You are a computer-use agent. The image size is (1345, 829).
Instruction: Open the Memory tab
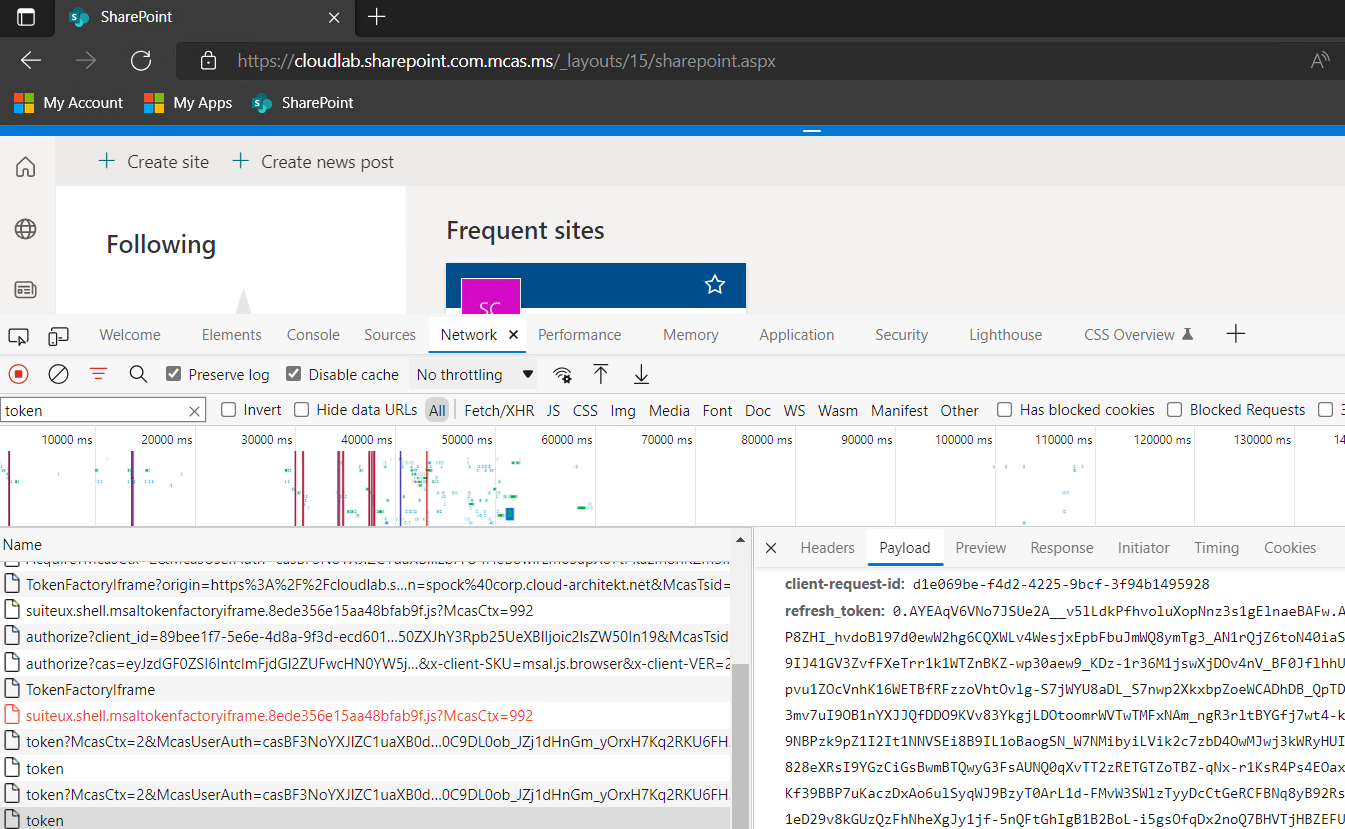pyautogui.click(x=691, y=335)
